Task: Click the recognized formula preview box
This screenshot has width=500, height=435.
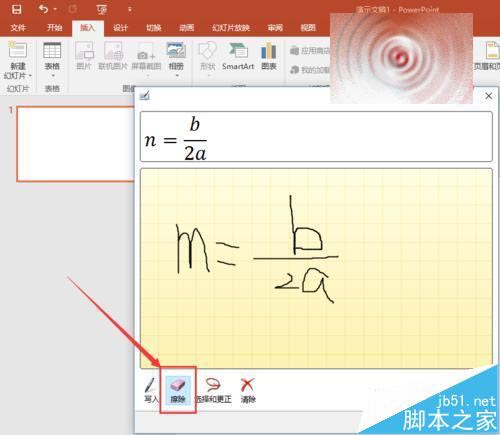Action: [x=316, y=137]
